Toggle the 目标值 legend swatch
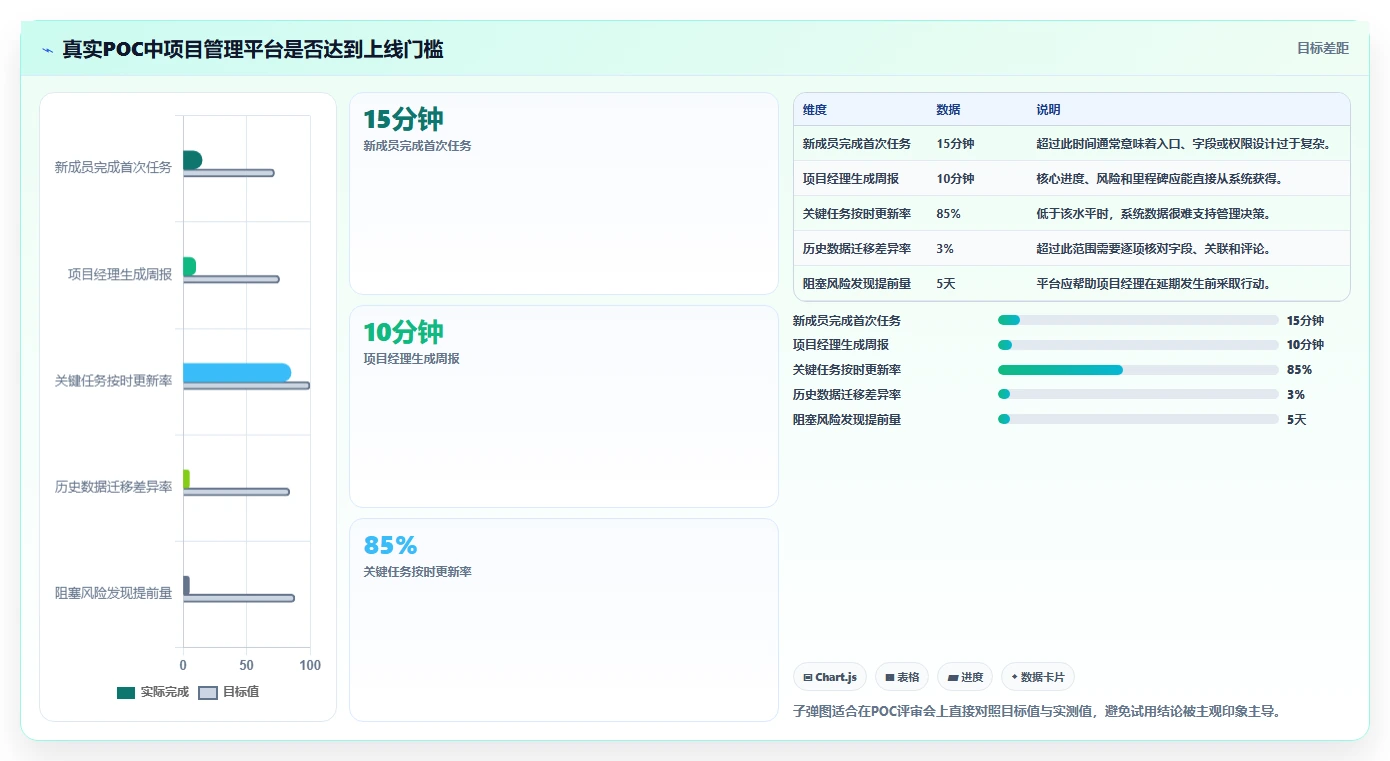Image resolution: width=1390 pixels, height=761 pixels. point(208,692)
